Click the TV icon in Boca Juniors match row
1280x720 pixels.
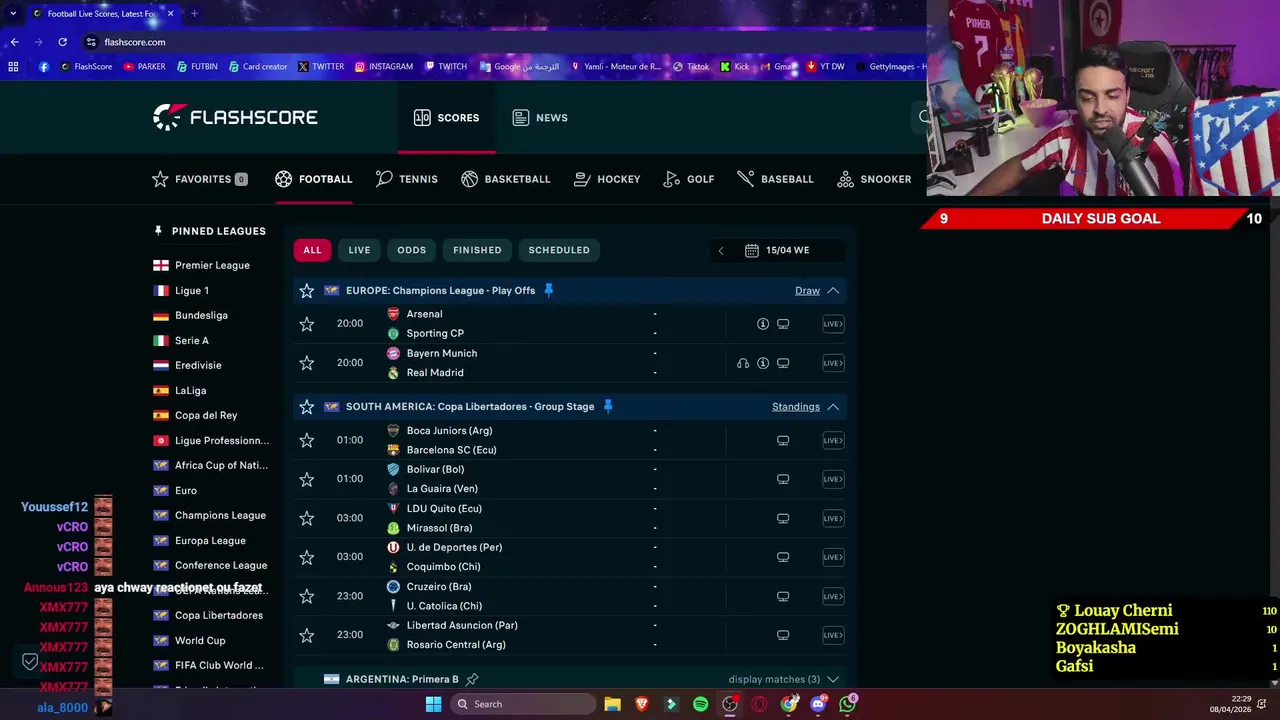783,440
